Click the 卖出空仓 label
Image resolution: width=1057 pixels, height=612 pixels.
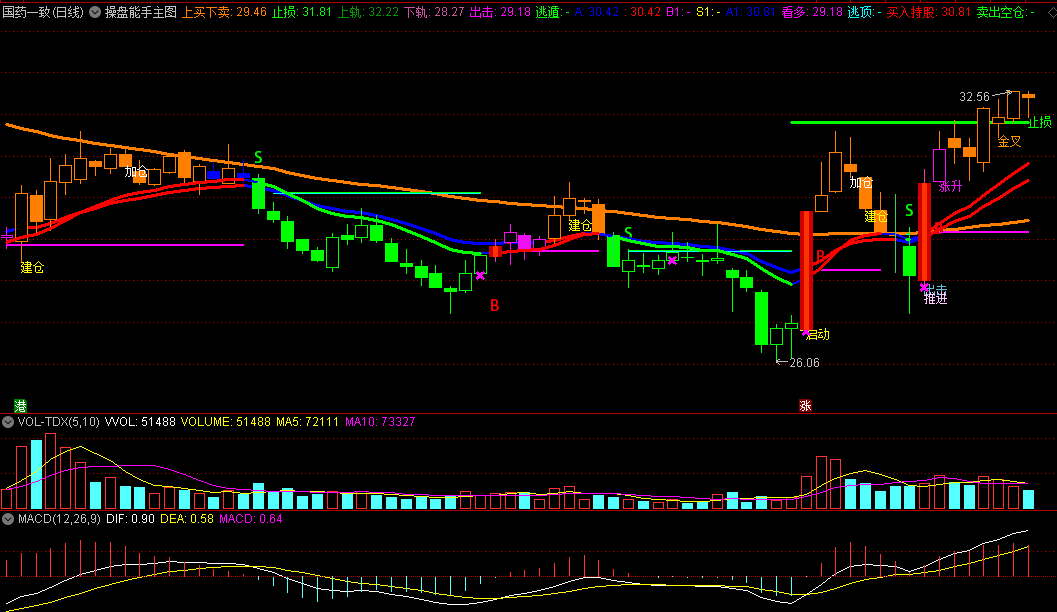click(1000, 12)
